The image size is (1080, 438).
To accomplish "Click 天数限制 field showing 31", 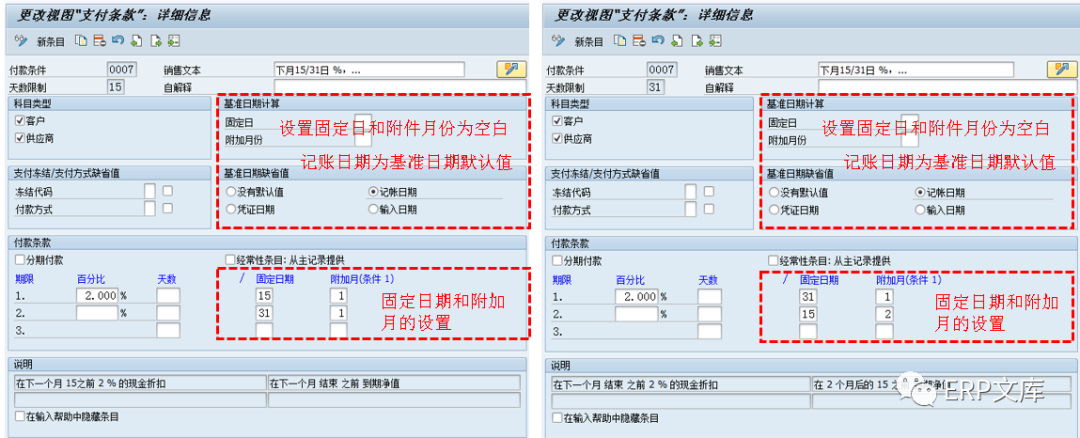I will [656, 87].
